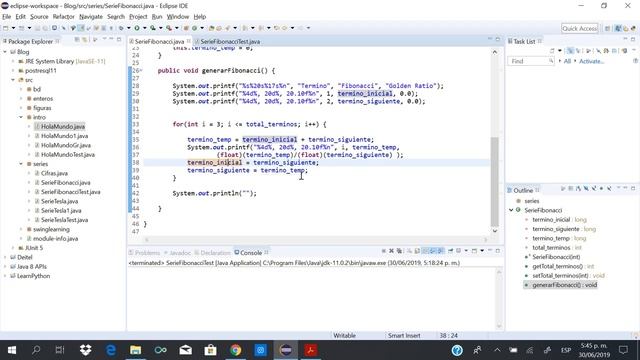Open the Run button dropdown arrow
Image resolution: width=640 pixels, height=360 pixels.
click(144, 28)
